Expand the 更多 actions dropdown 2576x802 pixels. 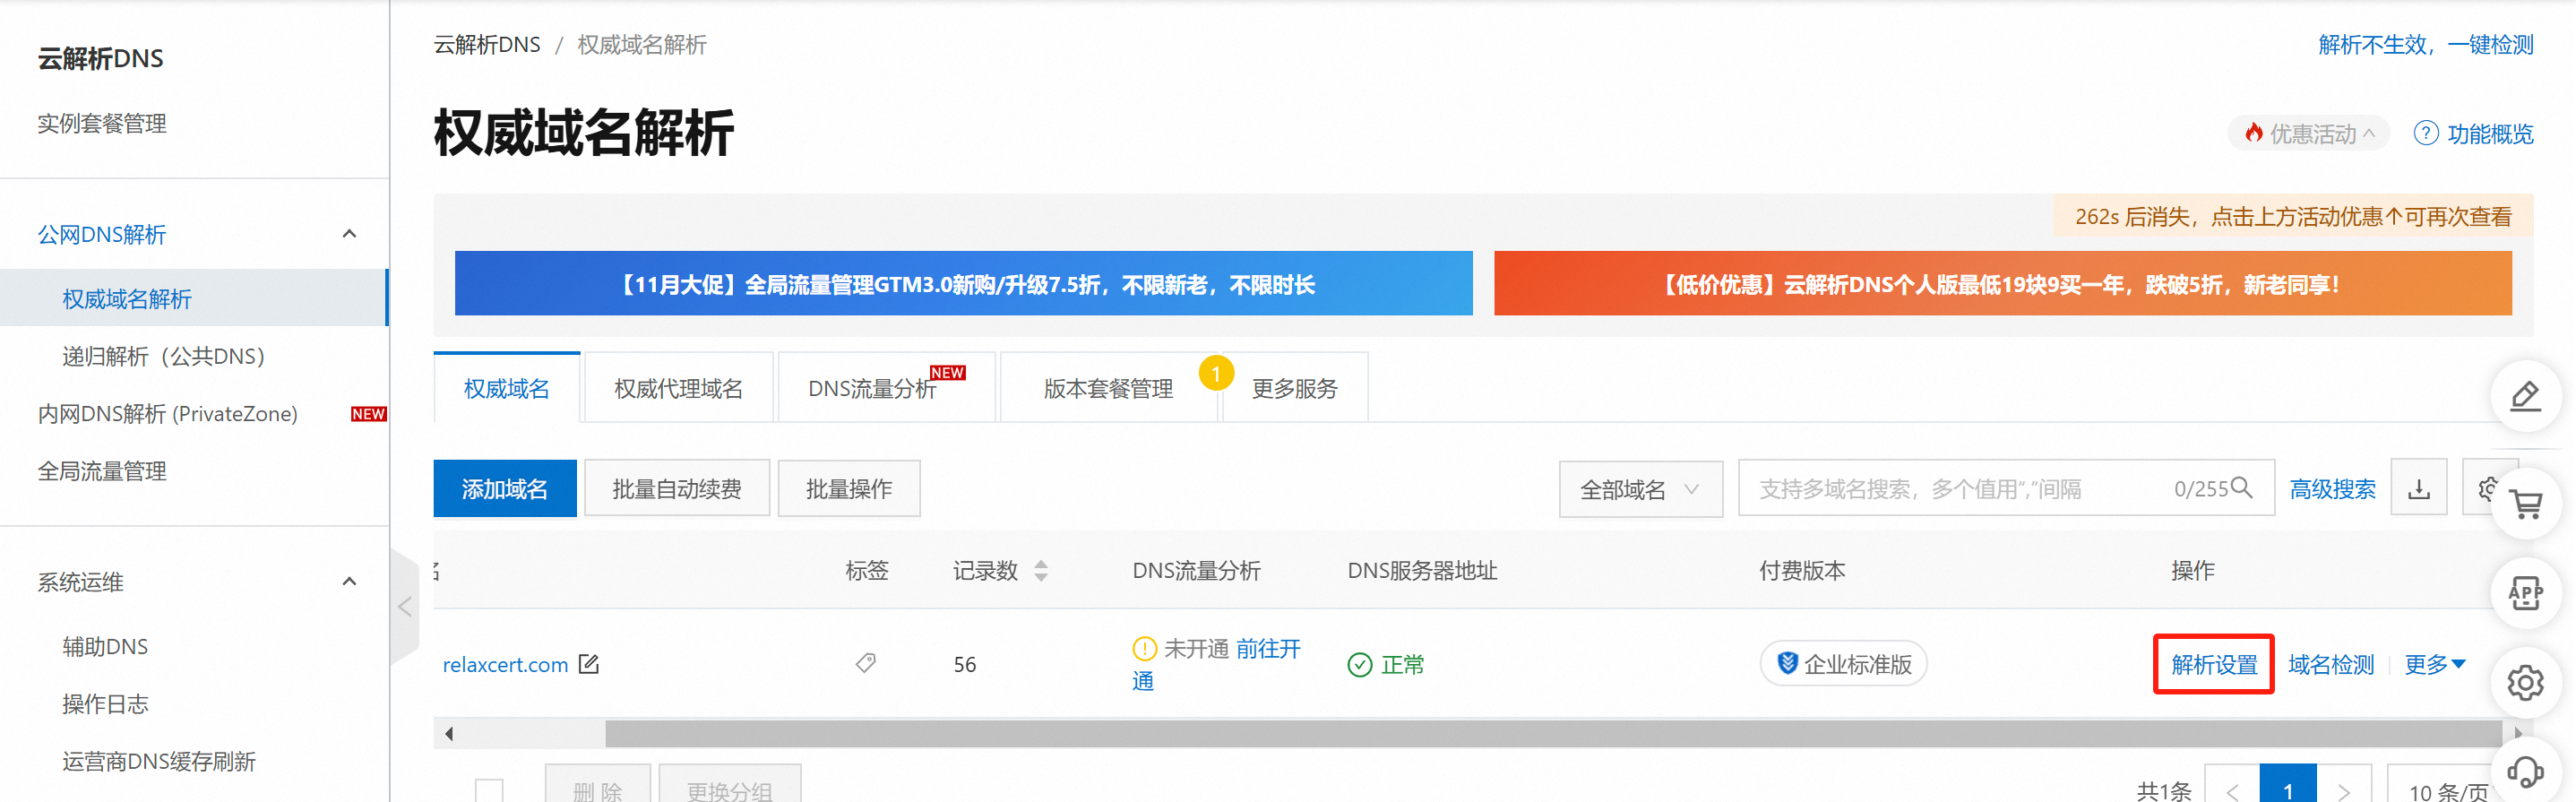click(x=2434, y=664)
